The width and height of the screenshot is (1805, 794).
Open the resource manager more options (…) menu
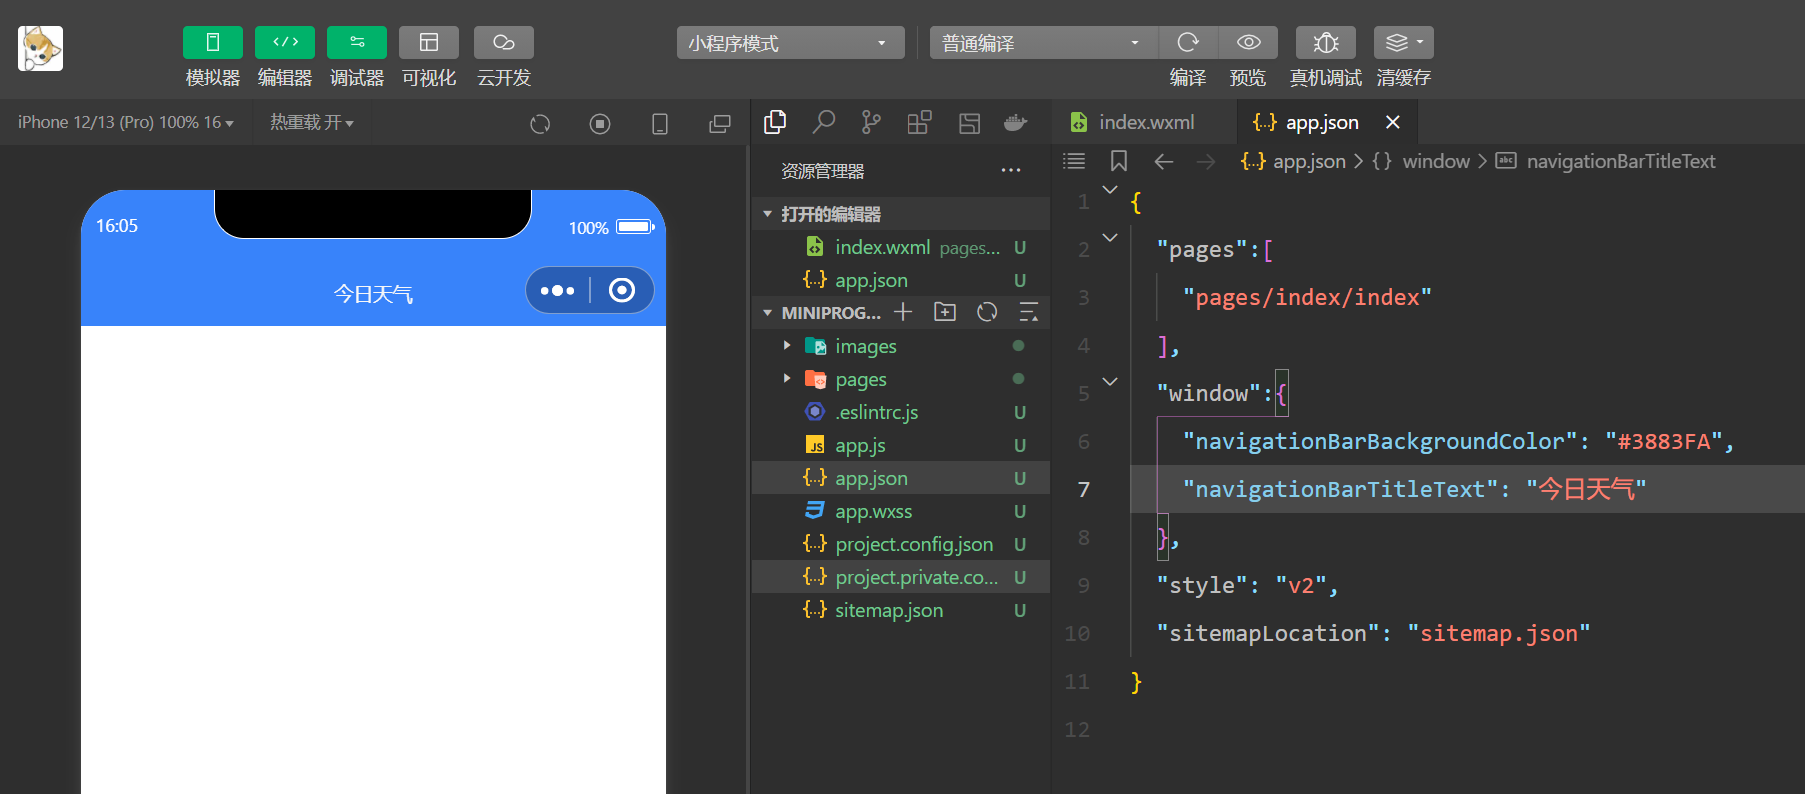pos(1011,171)
